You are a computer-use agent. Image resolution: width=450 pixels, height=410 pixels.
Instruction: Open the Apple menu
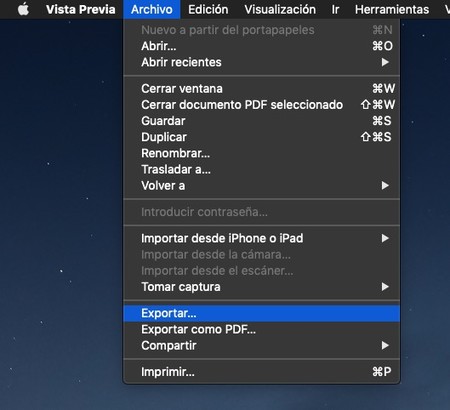pyautogui.click(x=23, y=9)
